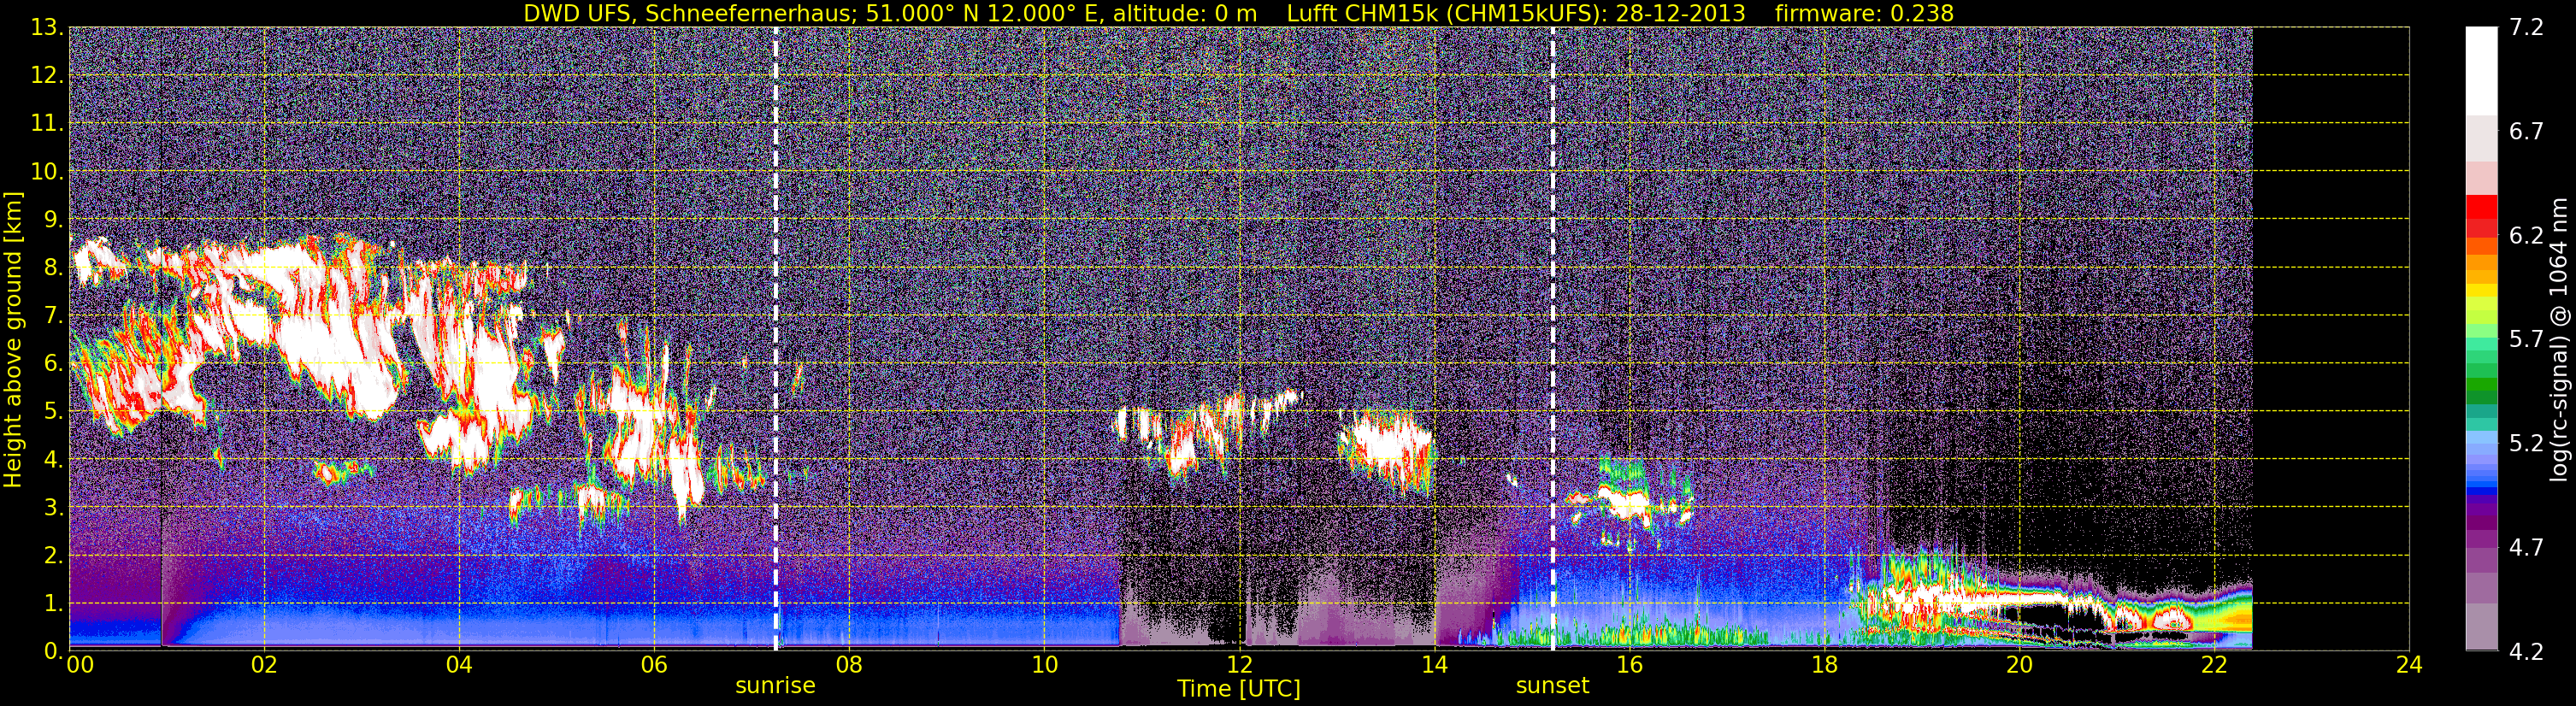Click the 7.2 colorbar tick label
This screenshot has width=2576, height=706.
2526,28
